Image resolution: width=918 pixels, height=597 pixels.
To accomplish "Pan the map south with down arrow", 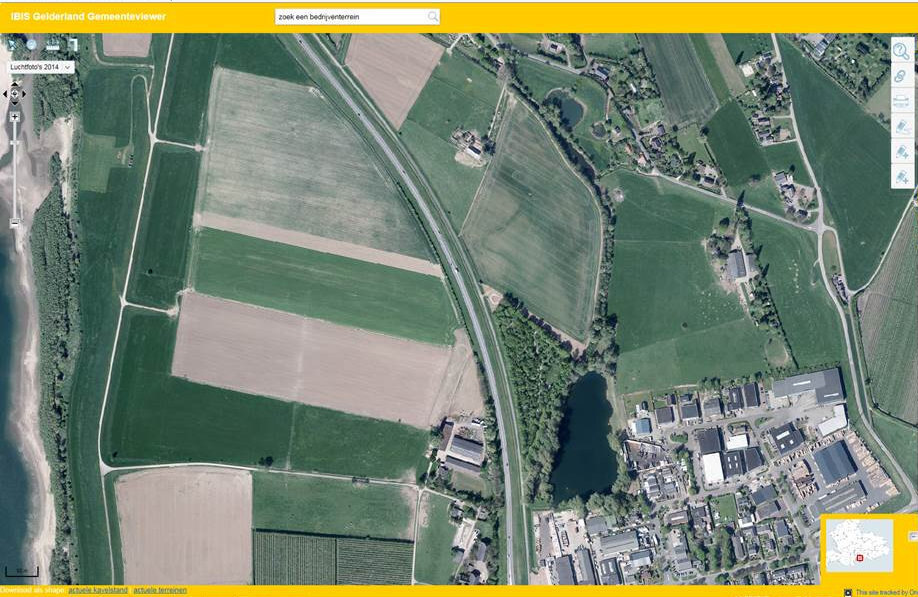I will tap(14, 103).
